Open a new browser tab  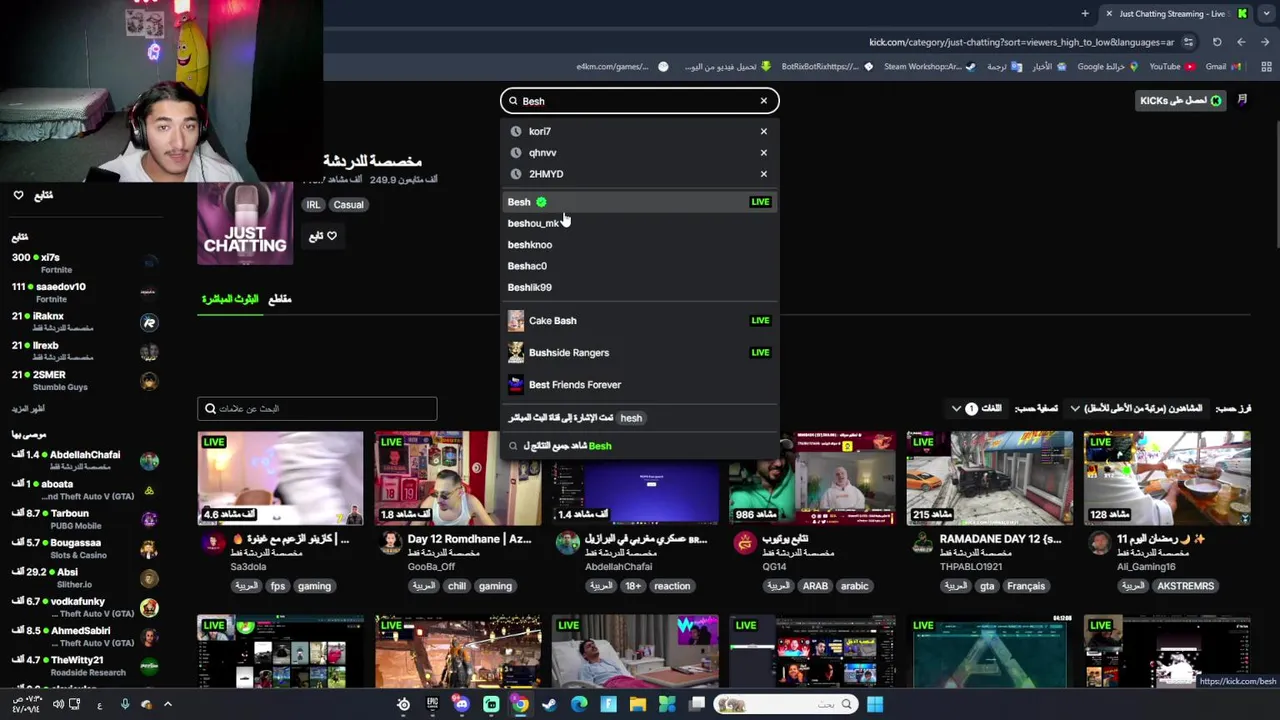[1085, 14]
